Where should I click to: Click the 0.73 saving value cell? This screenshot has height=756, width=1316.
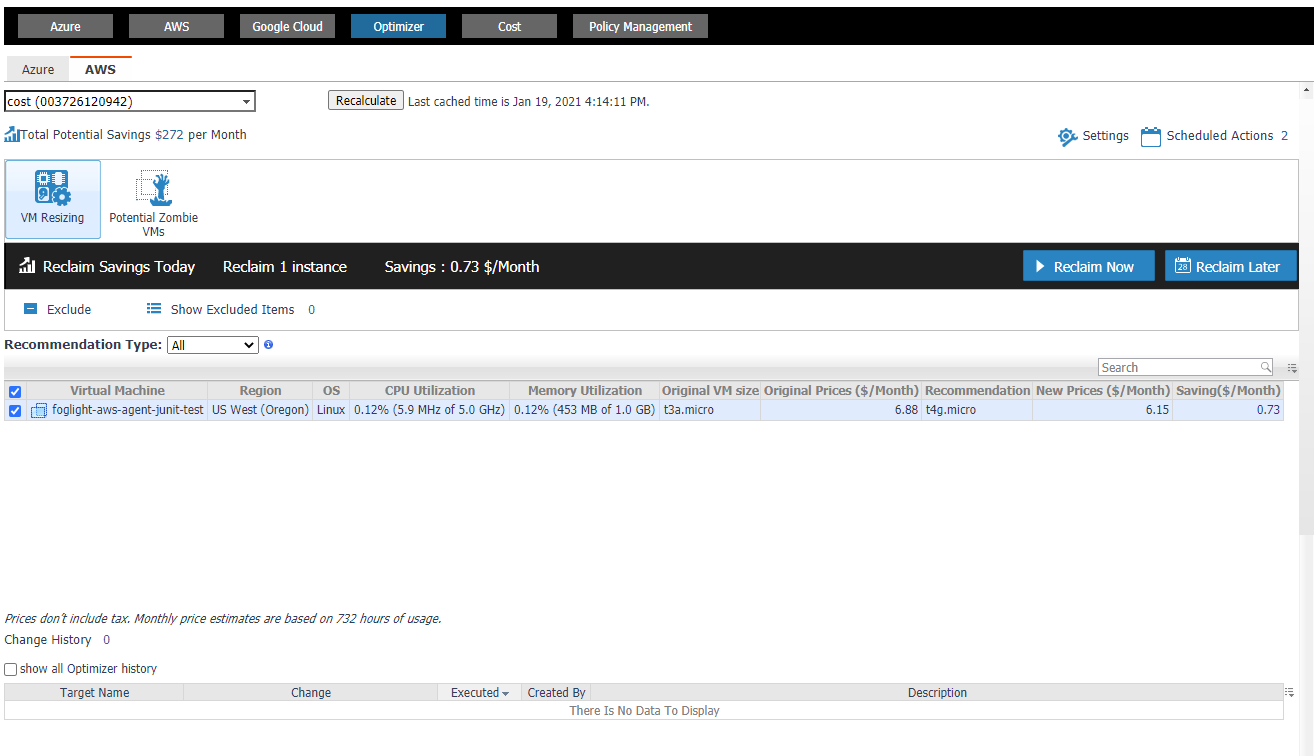[x=1228, y=410]
